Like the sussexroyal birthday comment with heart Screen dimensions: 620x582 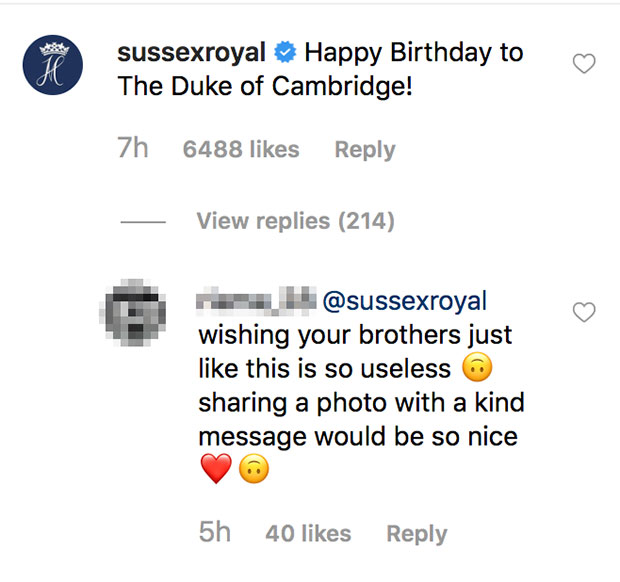pos(583,64)
